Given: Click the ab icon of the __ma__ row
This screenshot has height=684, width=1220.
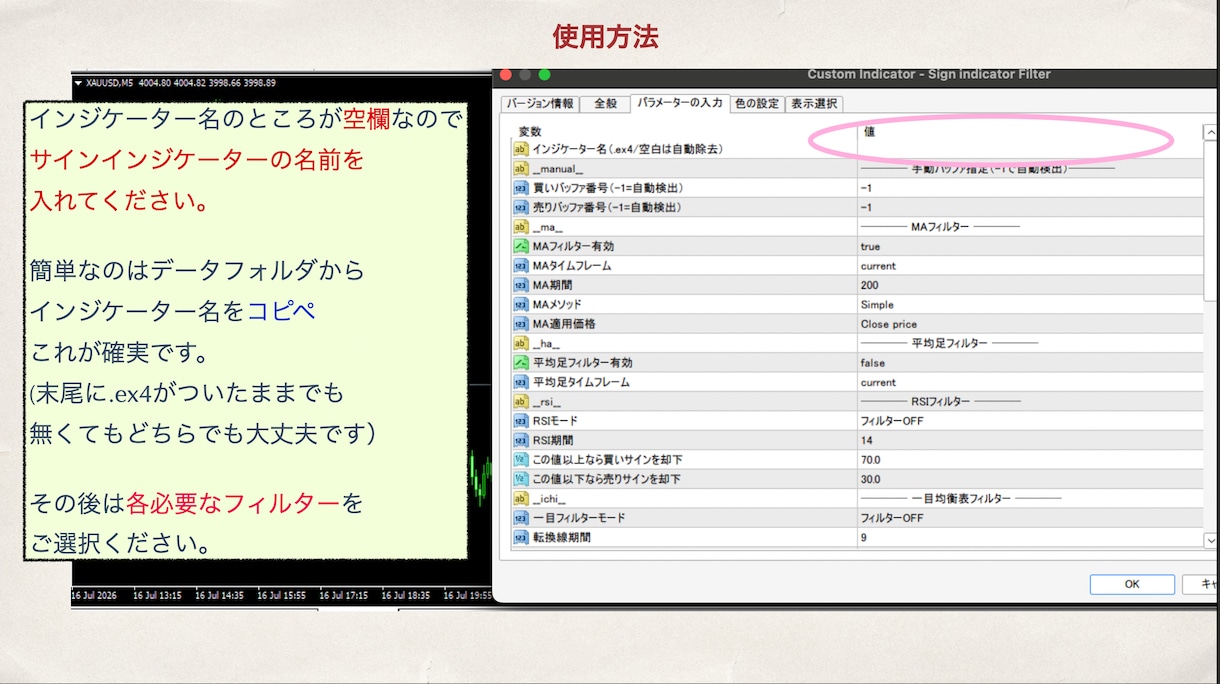Looking at the screenshot, I should (520, 227).
